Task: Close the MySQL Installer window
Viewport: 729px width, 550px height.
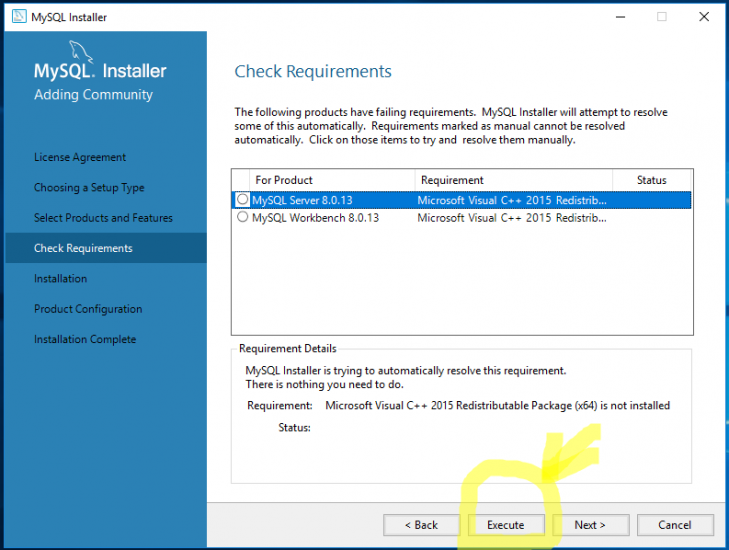Action: point(704,17)
